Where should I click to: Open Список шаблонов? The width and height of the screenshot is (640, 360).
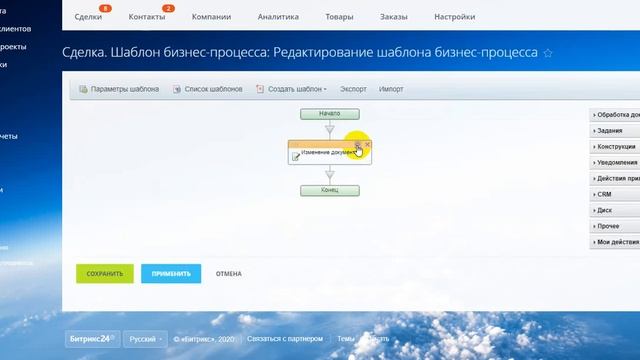click(x=208, y=89)
